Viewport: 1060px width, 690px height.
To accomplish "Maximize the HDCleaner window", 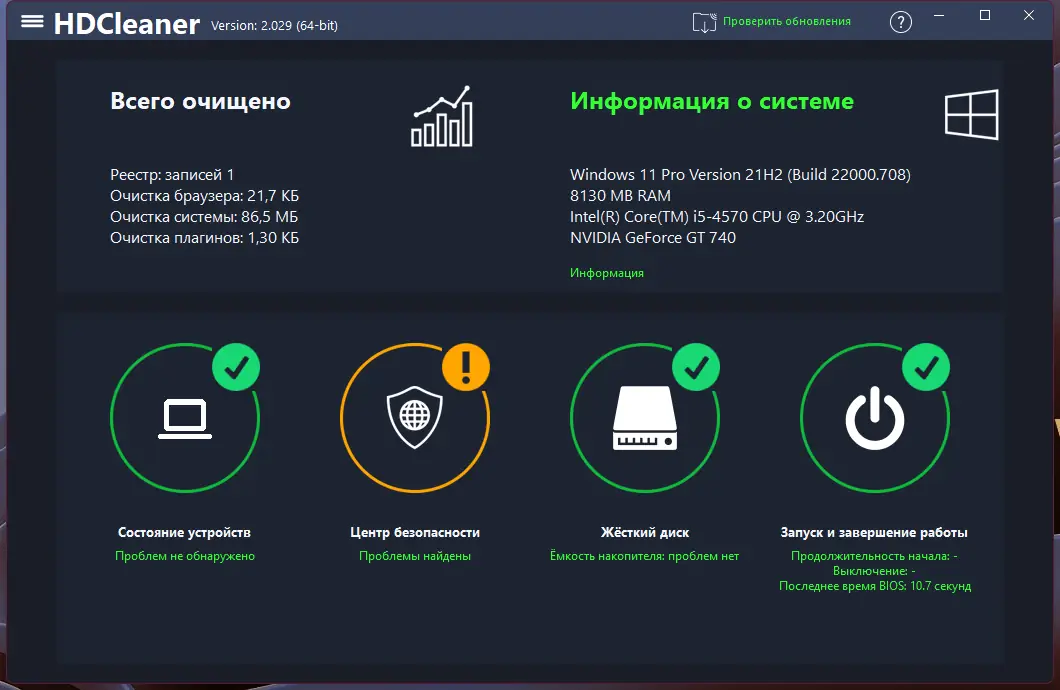I will coord(985,16).
